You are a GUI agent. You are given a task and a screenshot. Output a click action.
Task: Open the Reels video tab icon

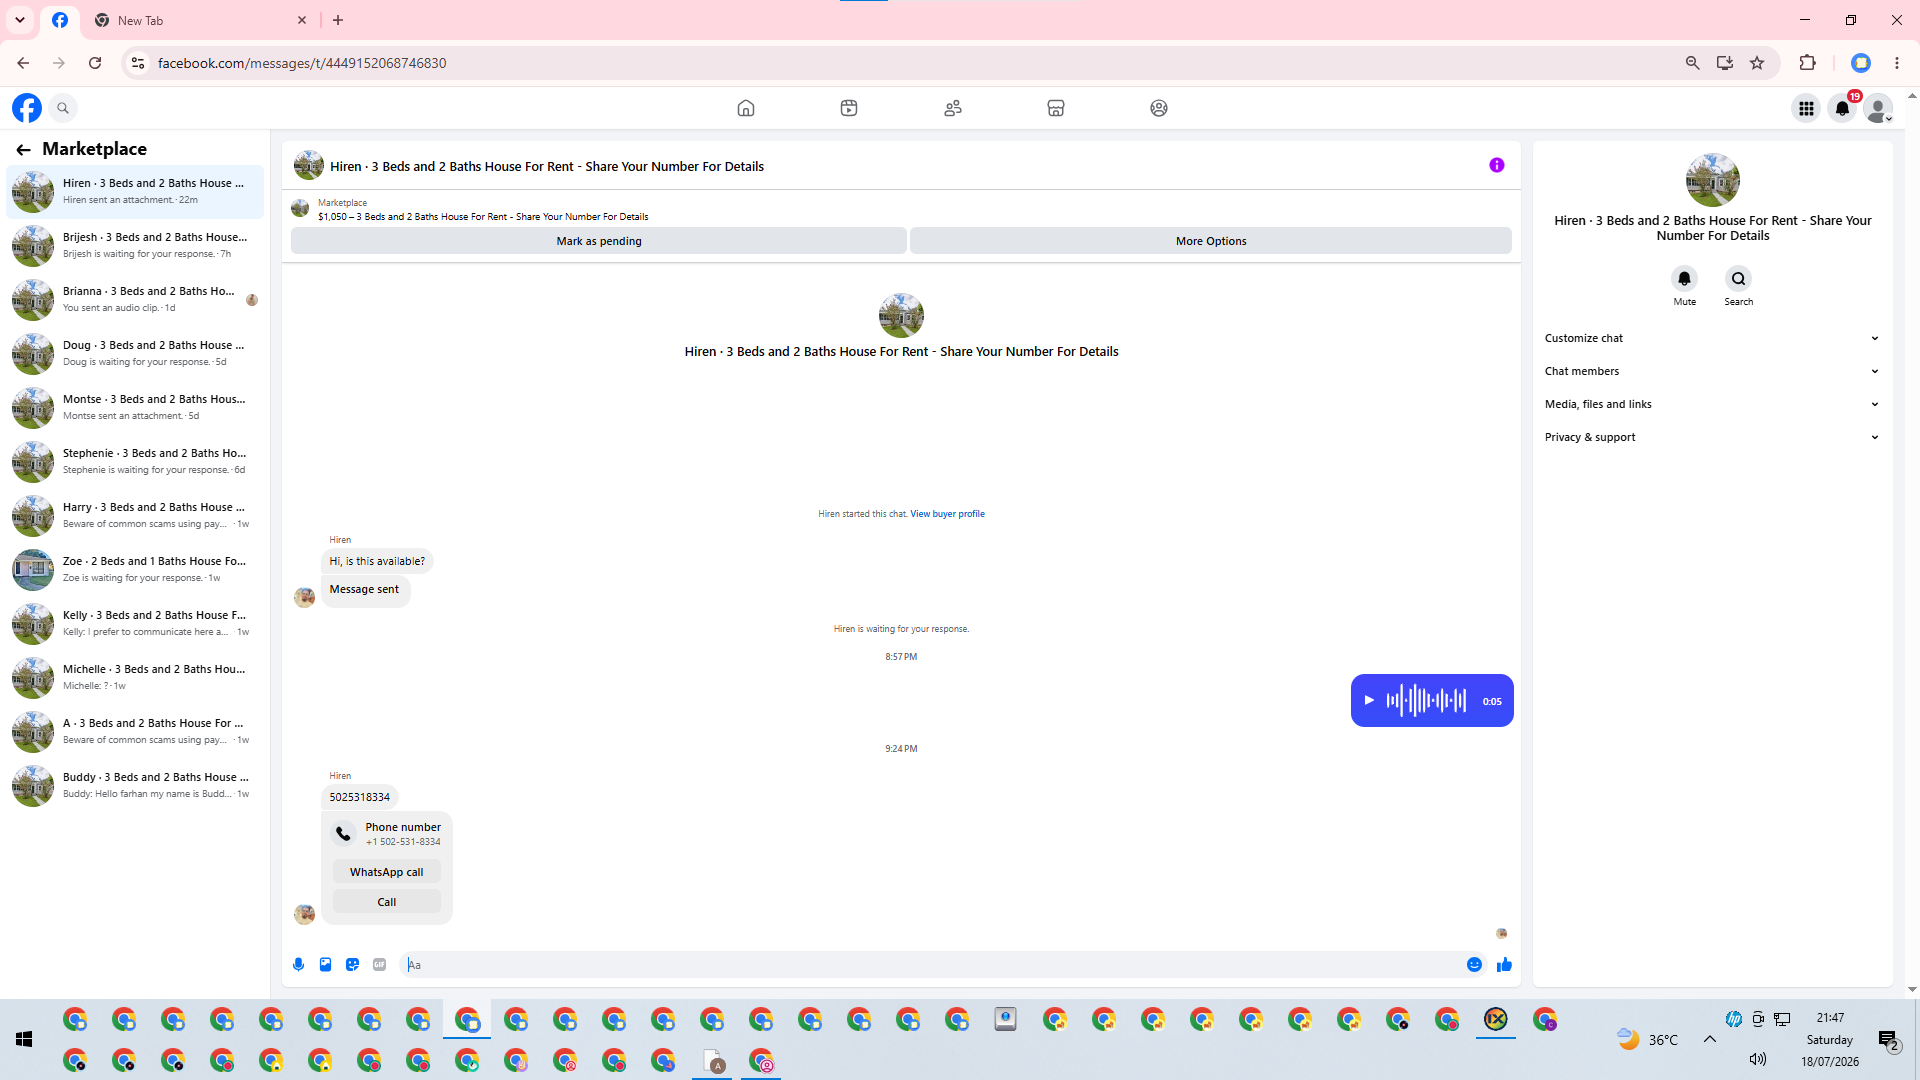point(849,108)
